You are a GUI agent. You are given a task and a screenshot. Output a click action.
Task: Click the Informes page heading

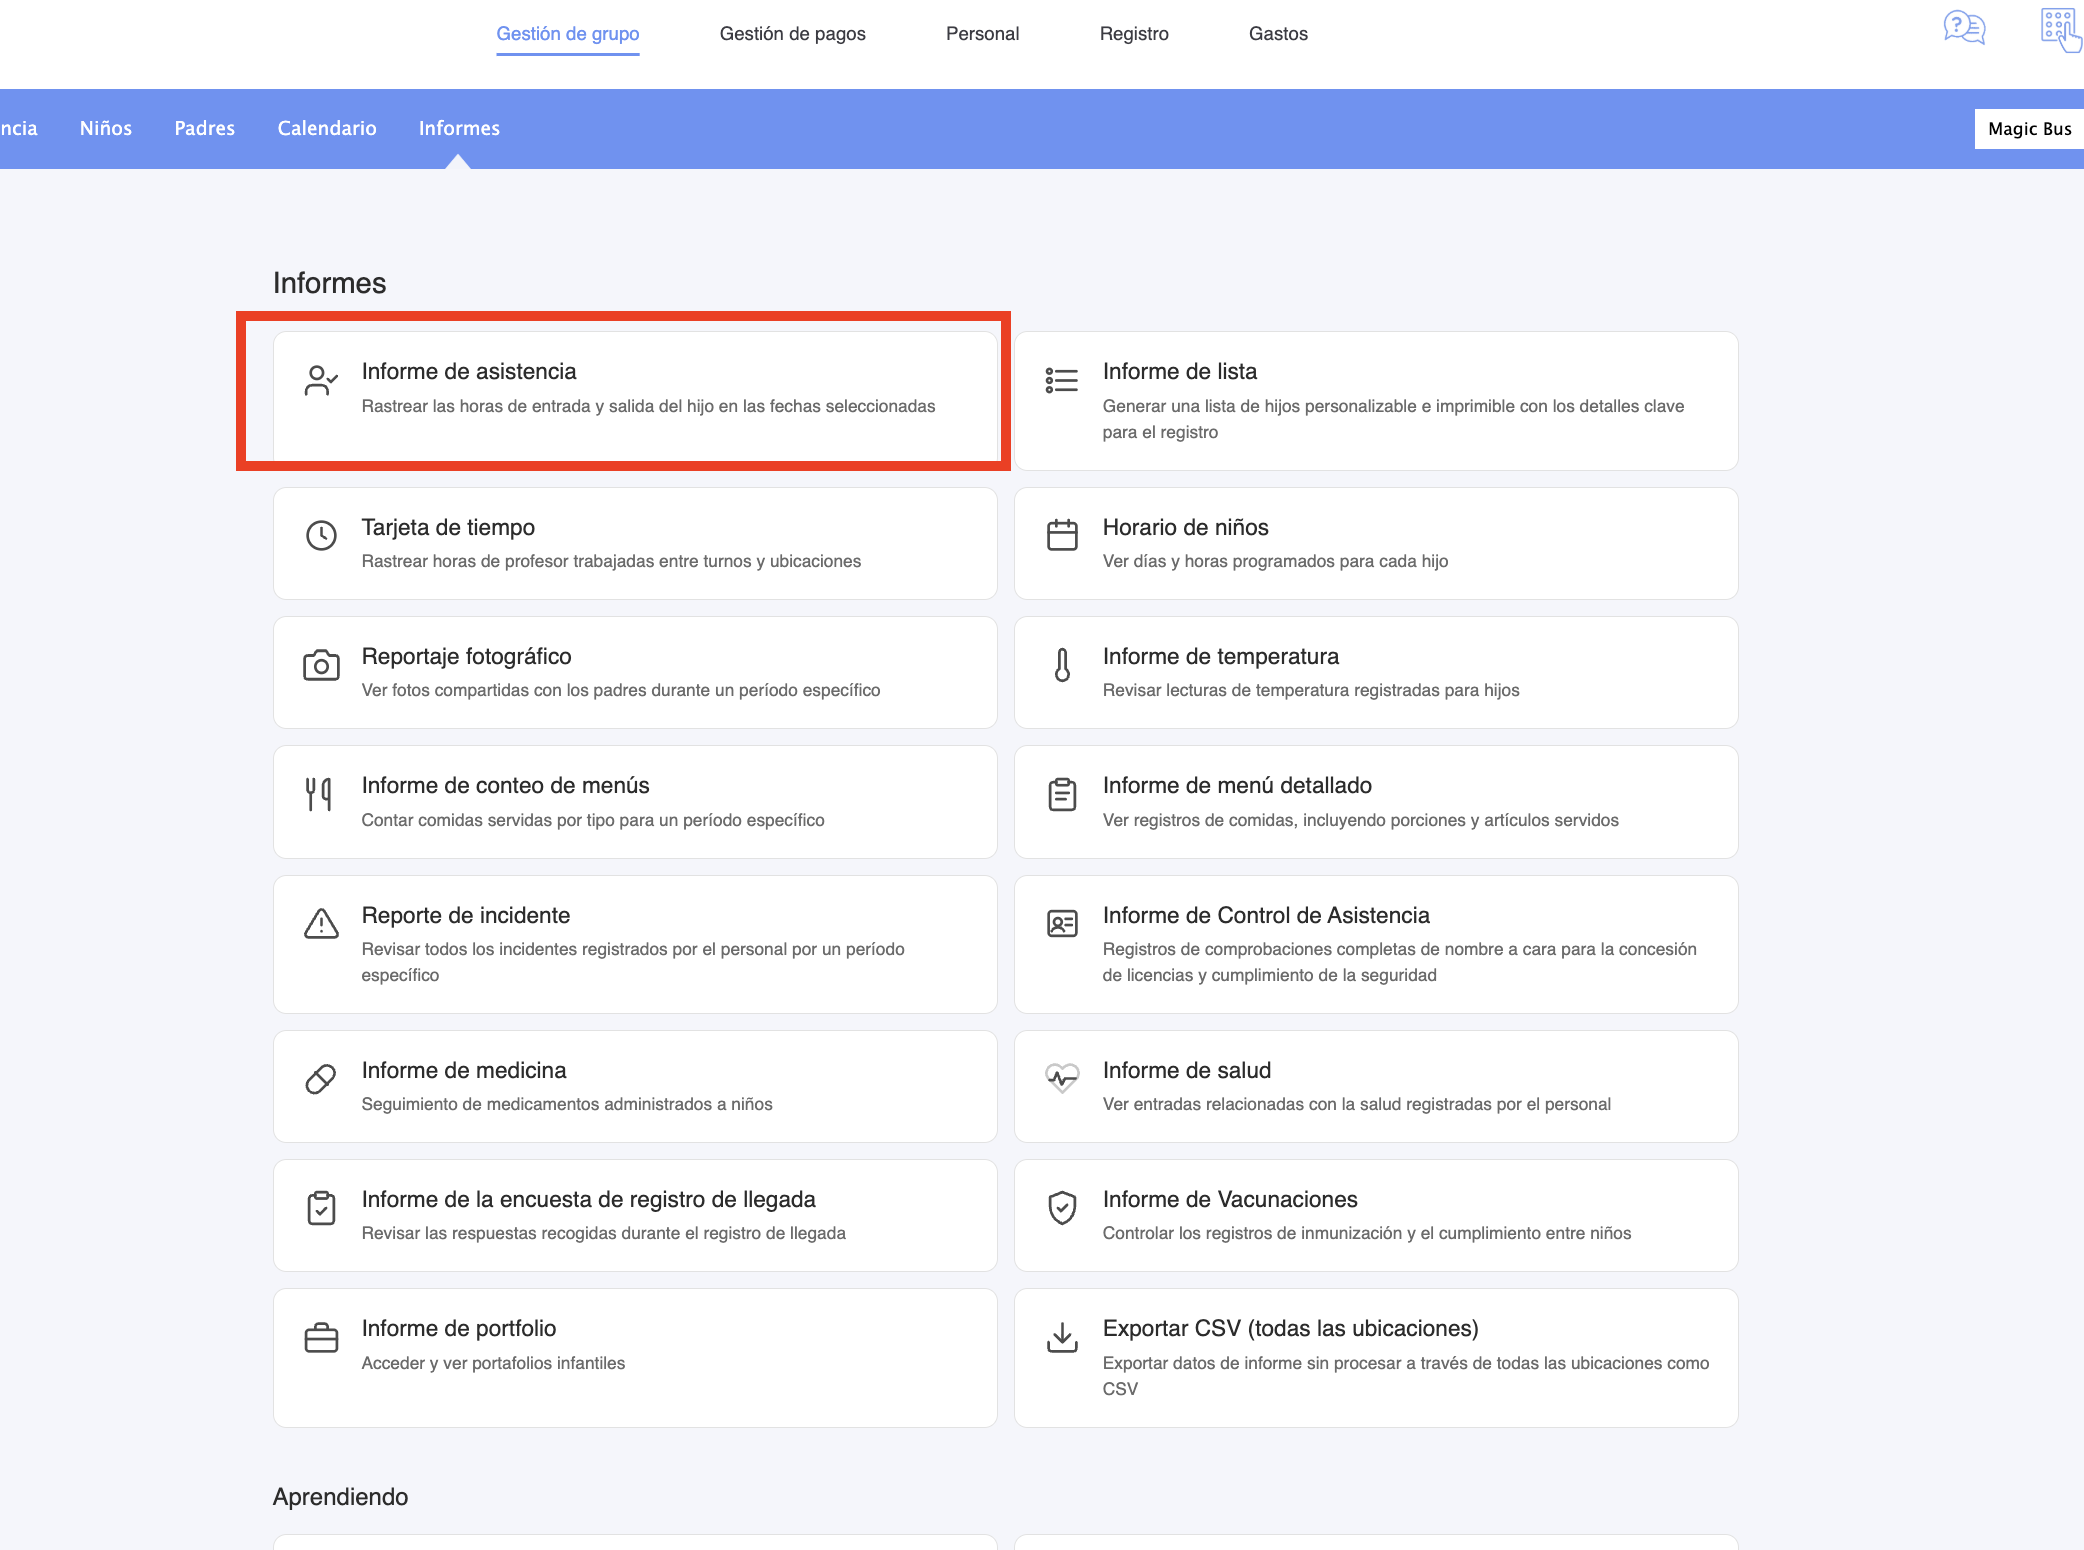pyautogui.click(x=329, y=283)
